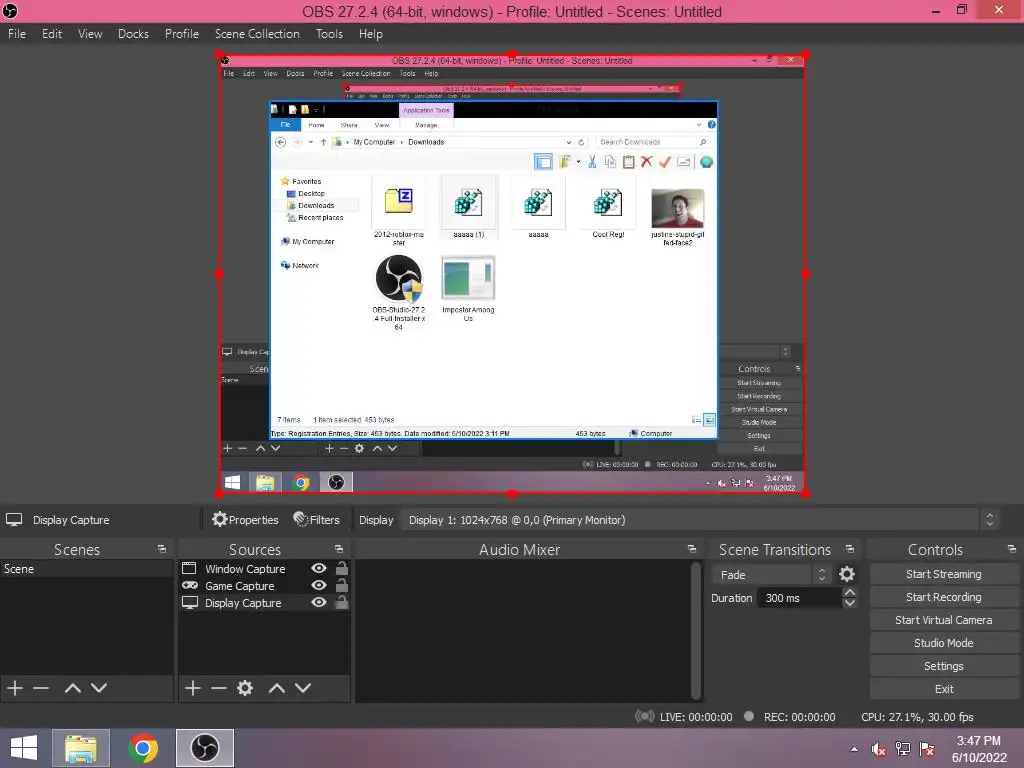Open source Filters button
Screen dimensions: 1024x768
click(x=317, y=520)
